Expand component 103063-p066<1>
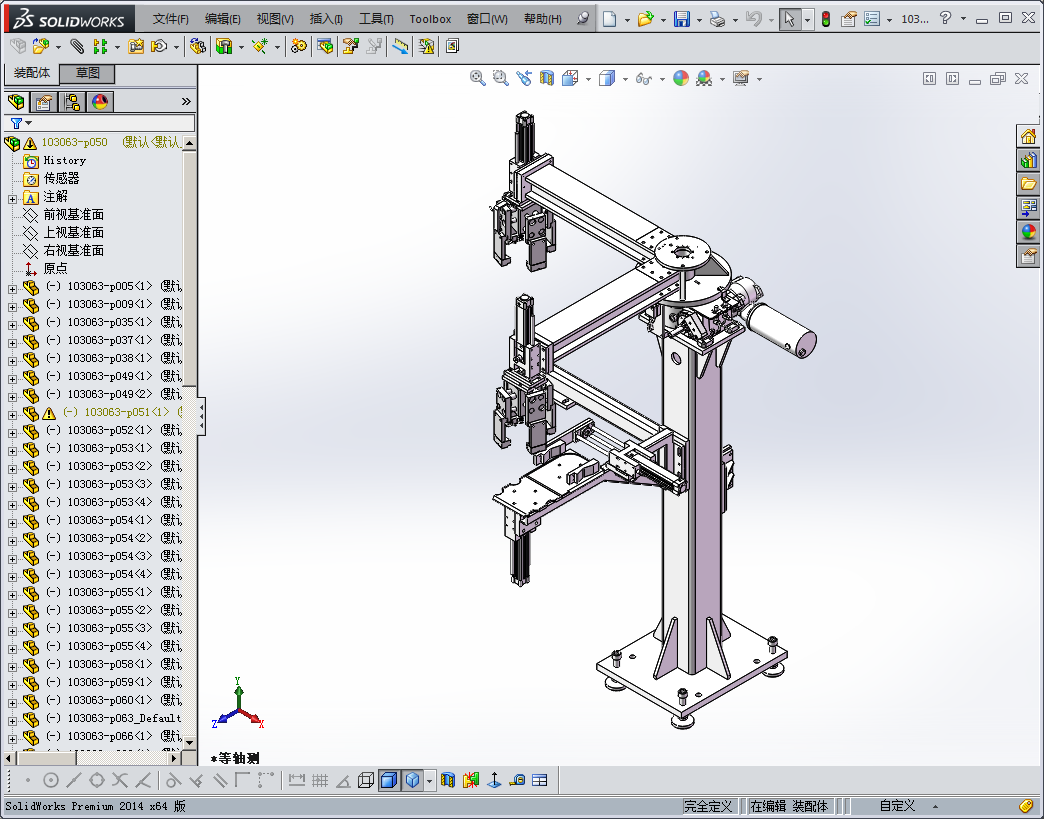 pos(12,738)
